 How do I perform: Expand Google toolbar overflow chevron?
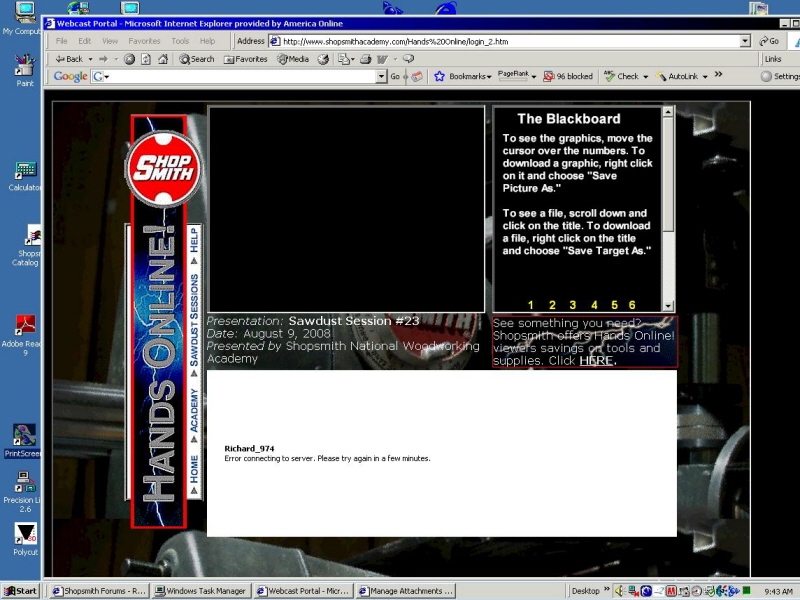click(x=718, y=74)
